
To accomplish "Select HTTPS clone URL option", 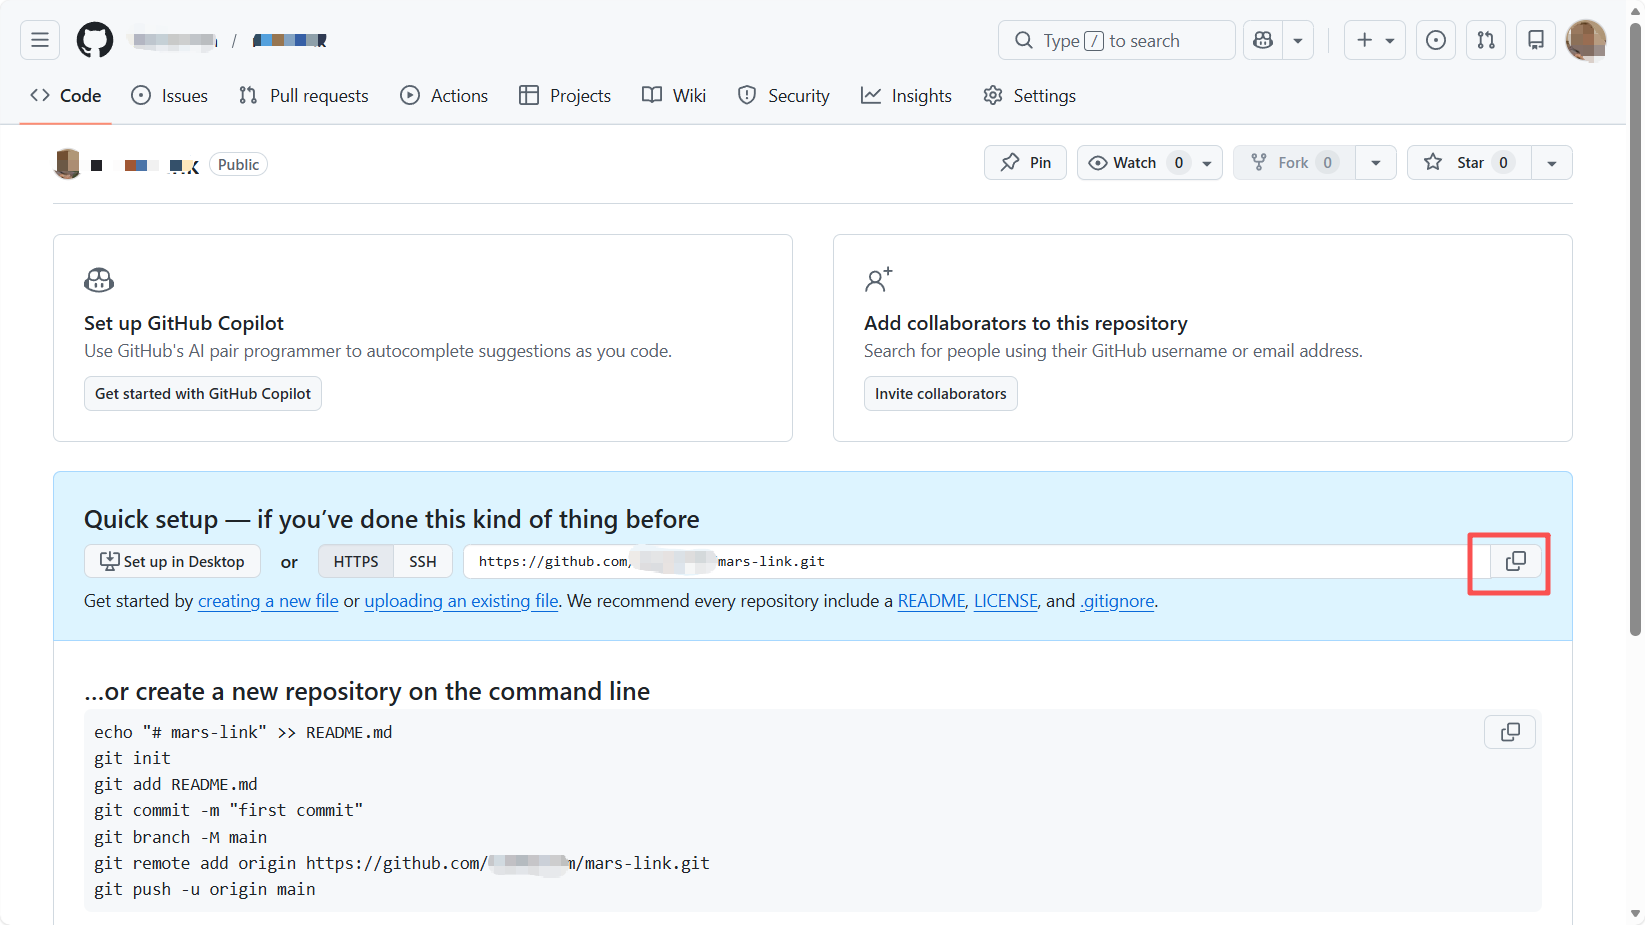I will click(356, 562).
